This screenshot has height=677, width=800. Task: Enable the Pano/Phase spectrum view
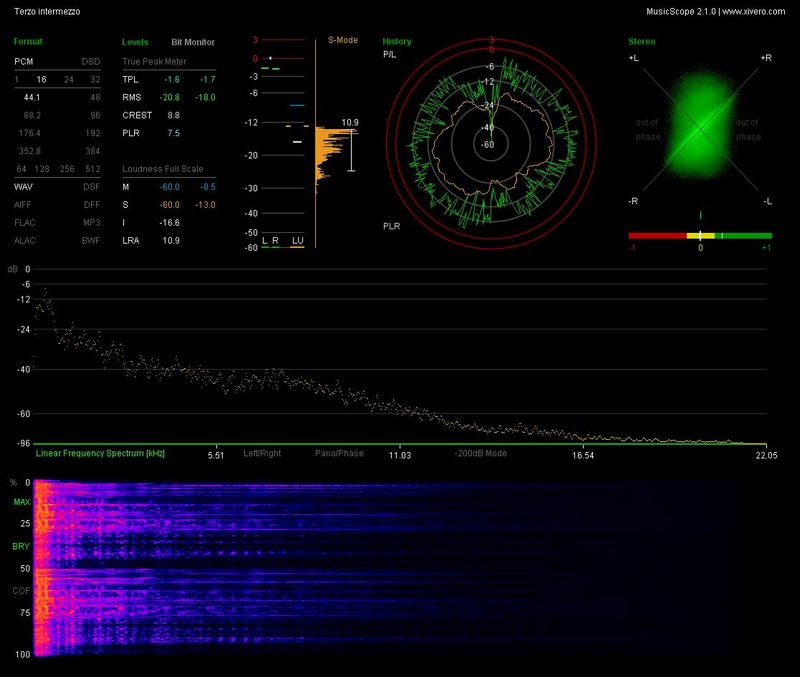[x=339, y=453]
